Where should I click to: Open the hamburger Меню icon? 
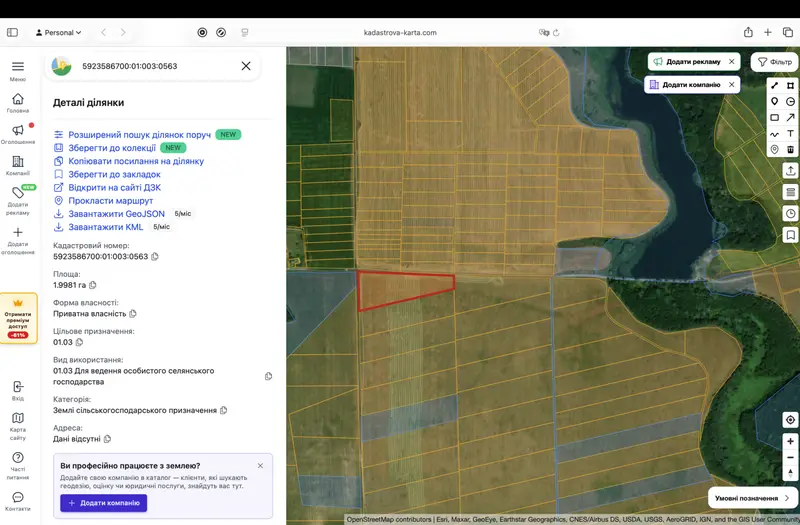coord(18,66)
